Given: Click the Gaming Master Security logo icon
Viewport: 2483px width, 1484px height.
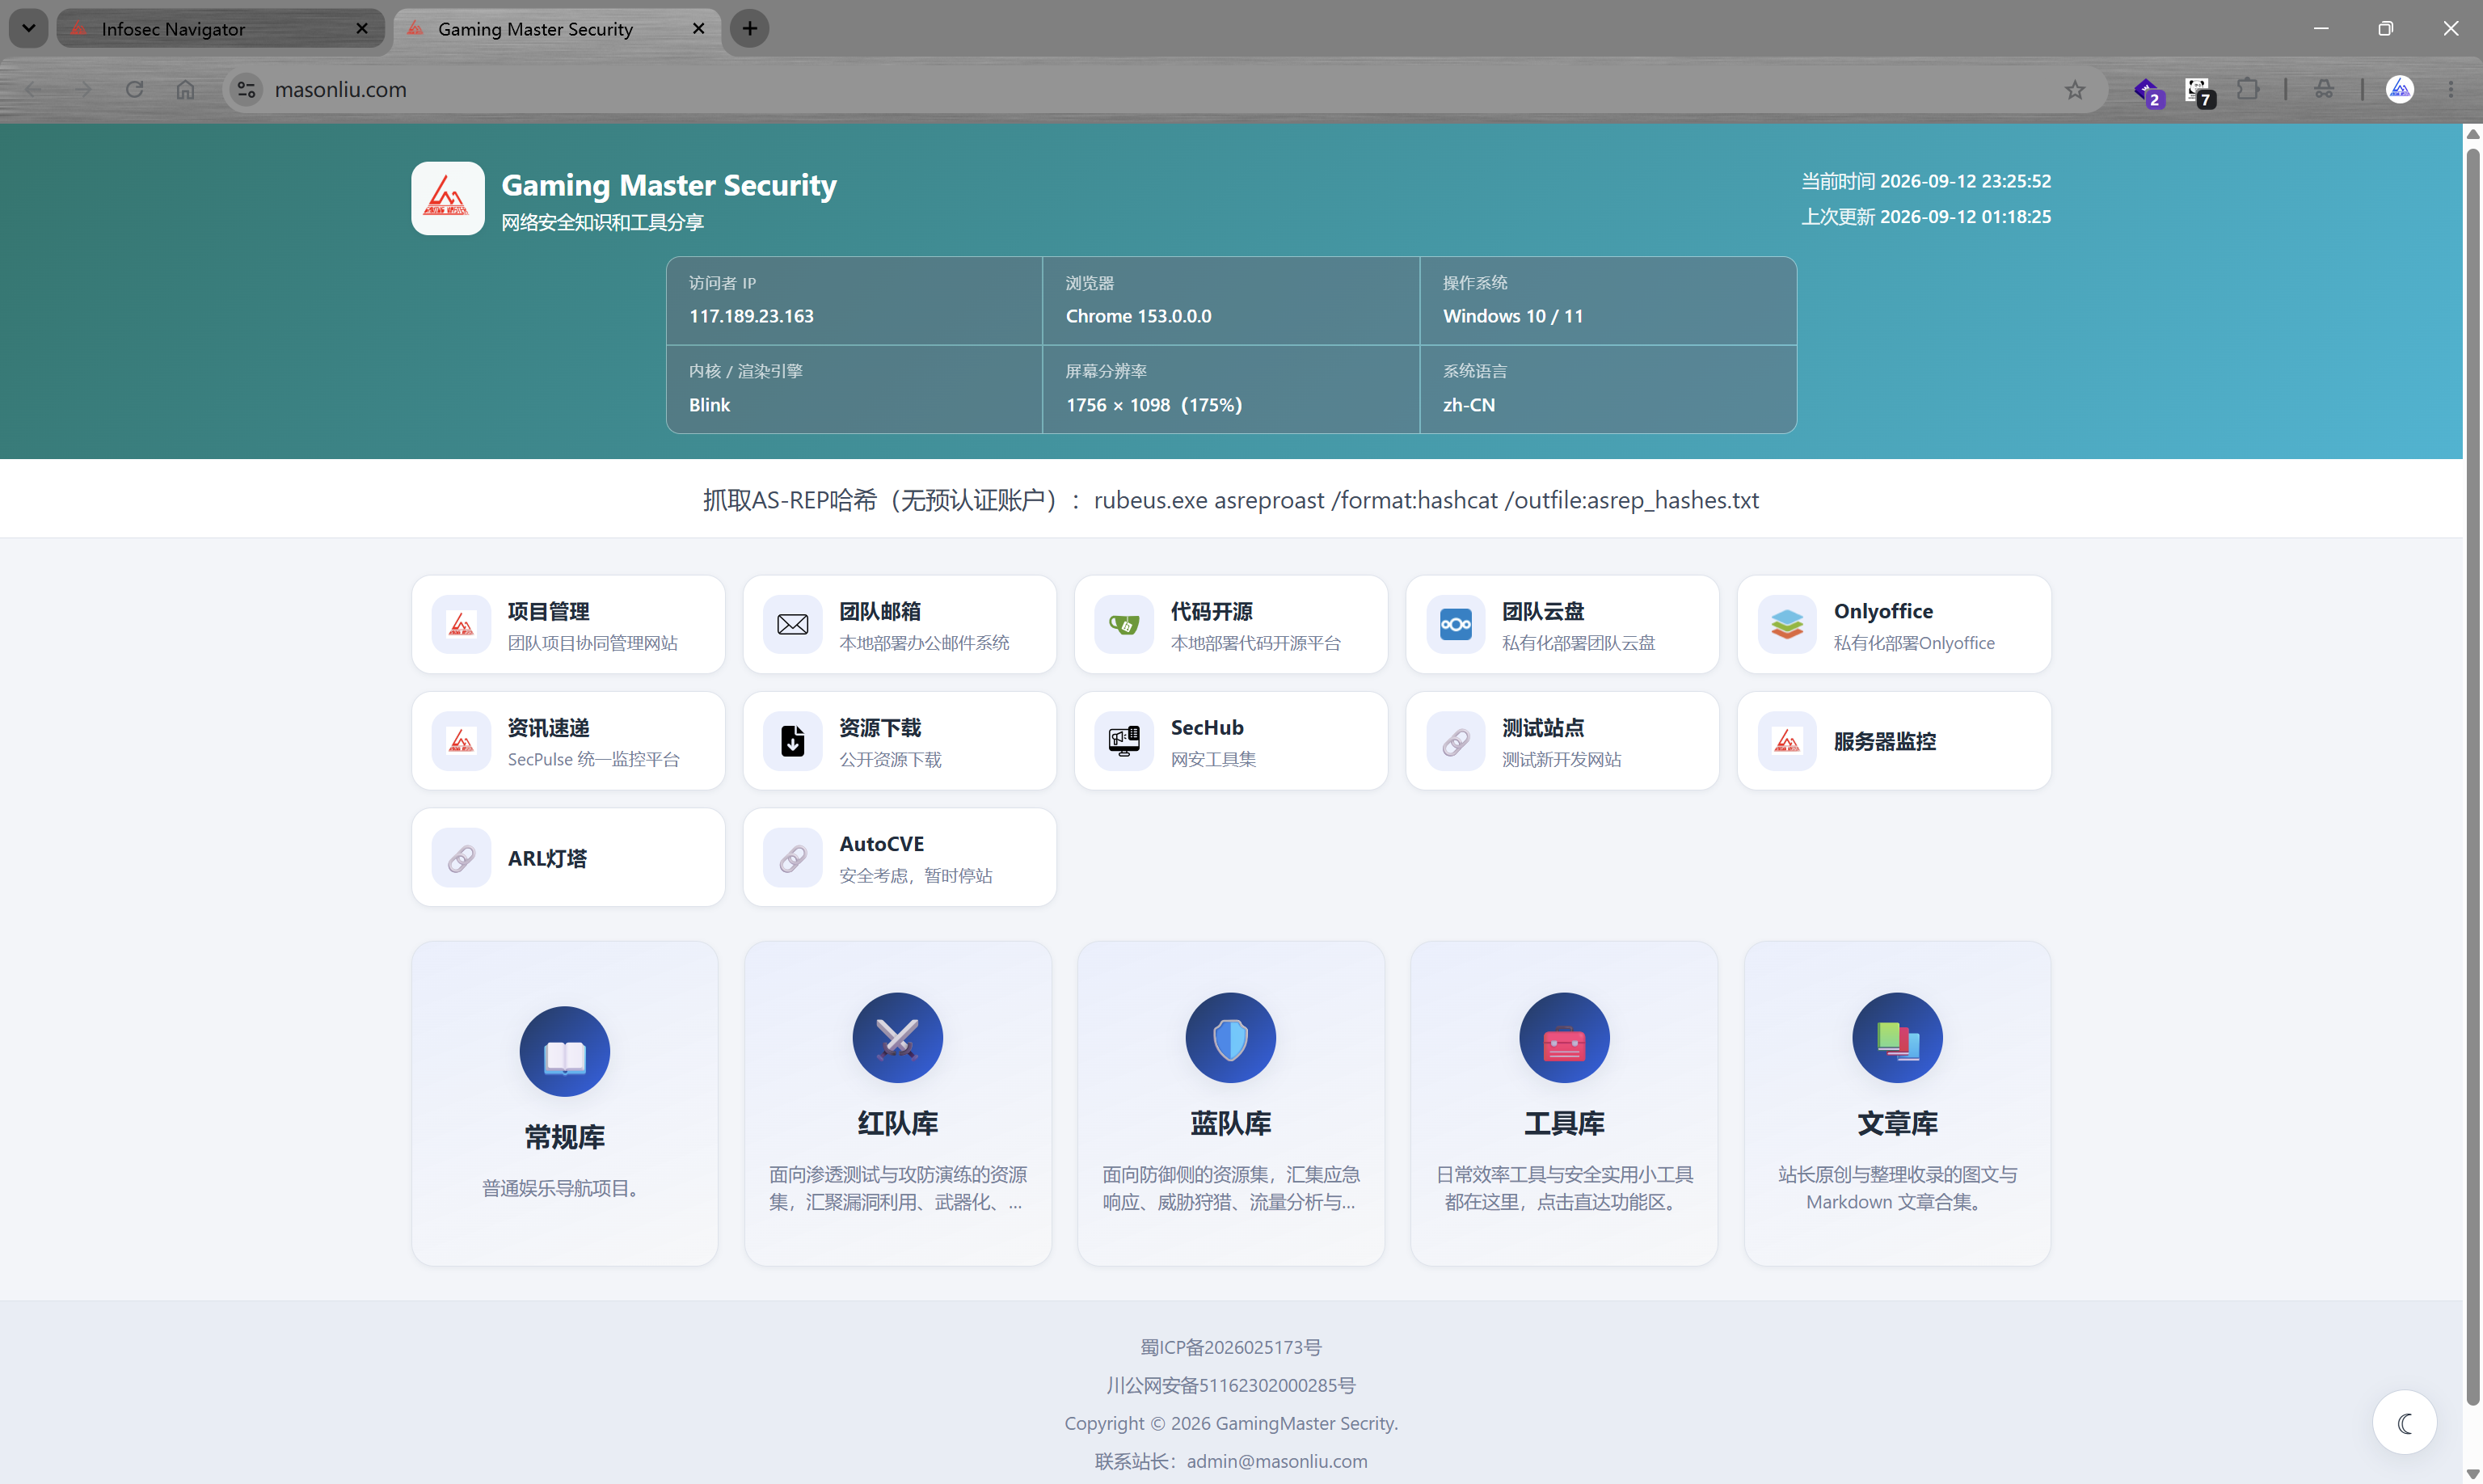Looking at the screenshot, I should point(447,198).
